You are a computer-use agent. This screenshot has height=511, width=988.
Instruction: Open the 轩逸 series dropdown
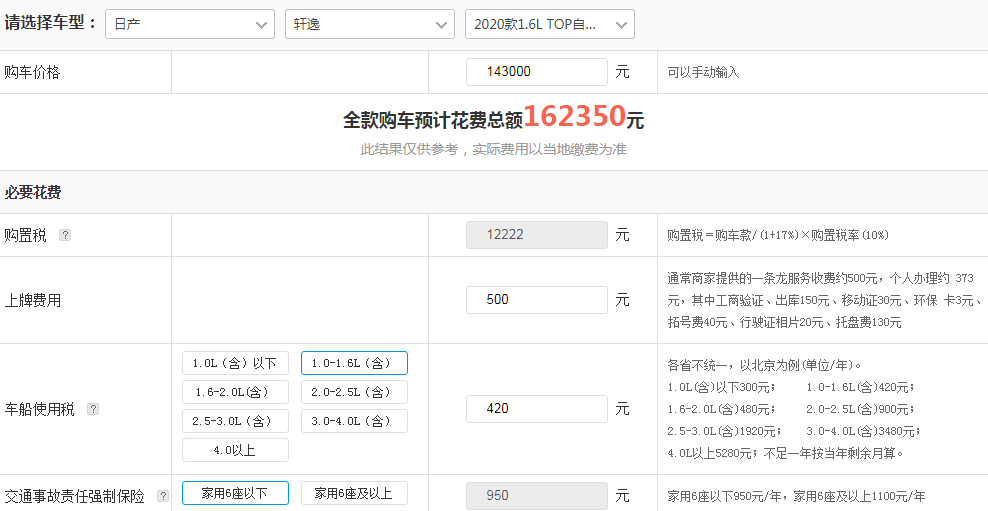pyautogui.click(x=370, y=24)
